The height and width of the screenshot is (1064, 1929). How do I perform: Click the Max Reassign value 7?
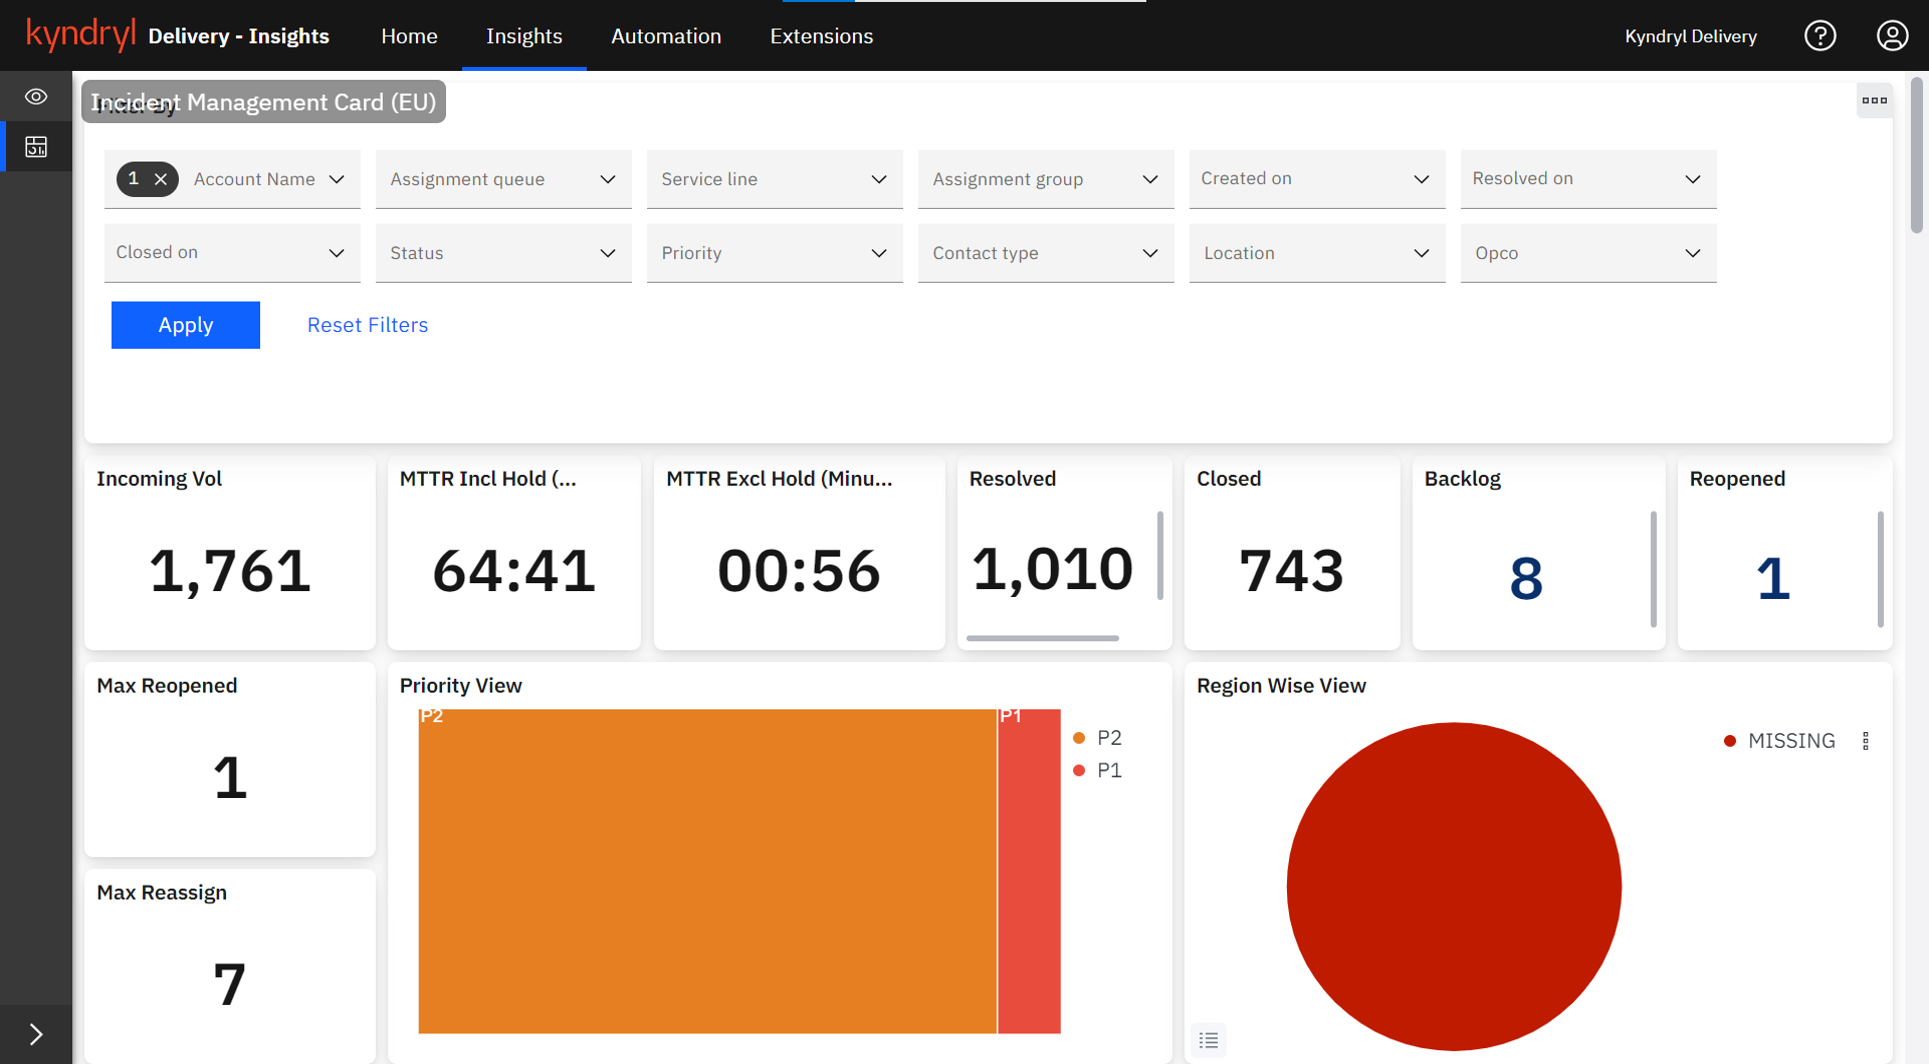pos(230,984)
